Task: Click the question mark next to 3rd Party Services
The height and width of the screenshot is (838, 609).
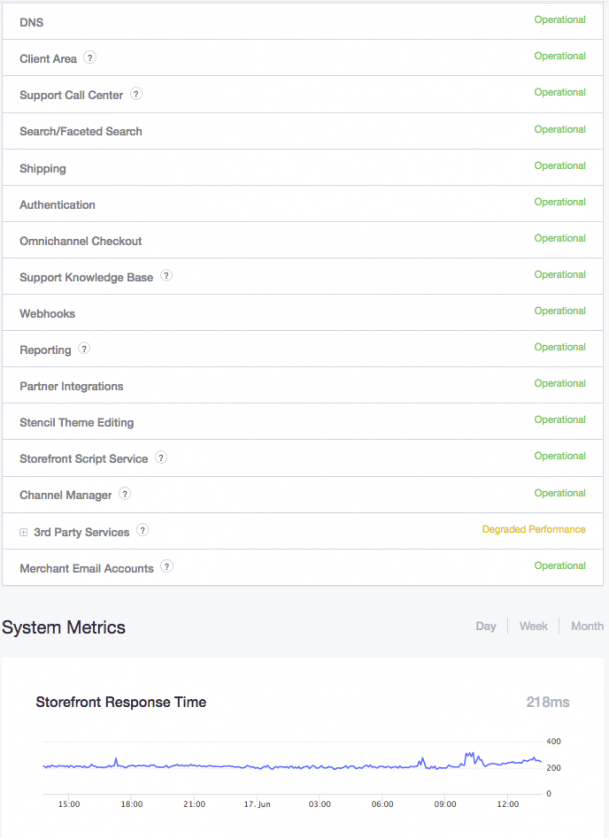Action: coord(142,530)
